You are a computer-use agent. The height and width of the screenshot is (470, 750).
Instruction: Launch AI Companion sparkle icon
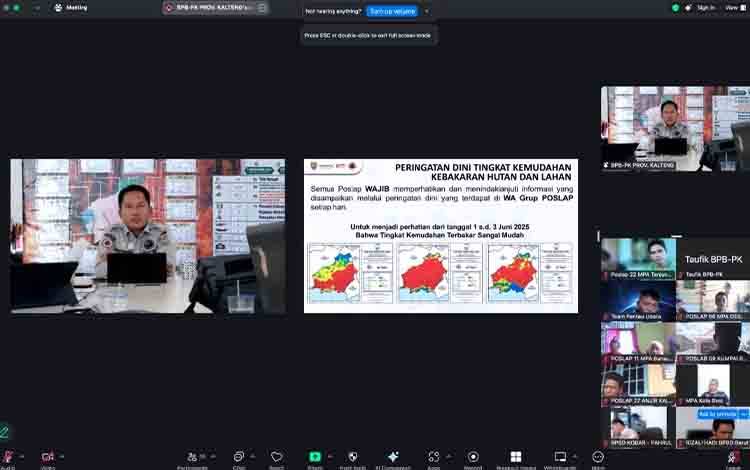point(393,458)
